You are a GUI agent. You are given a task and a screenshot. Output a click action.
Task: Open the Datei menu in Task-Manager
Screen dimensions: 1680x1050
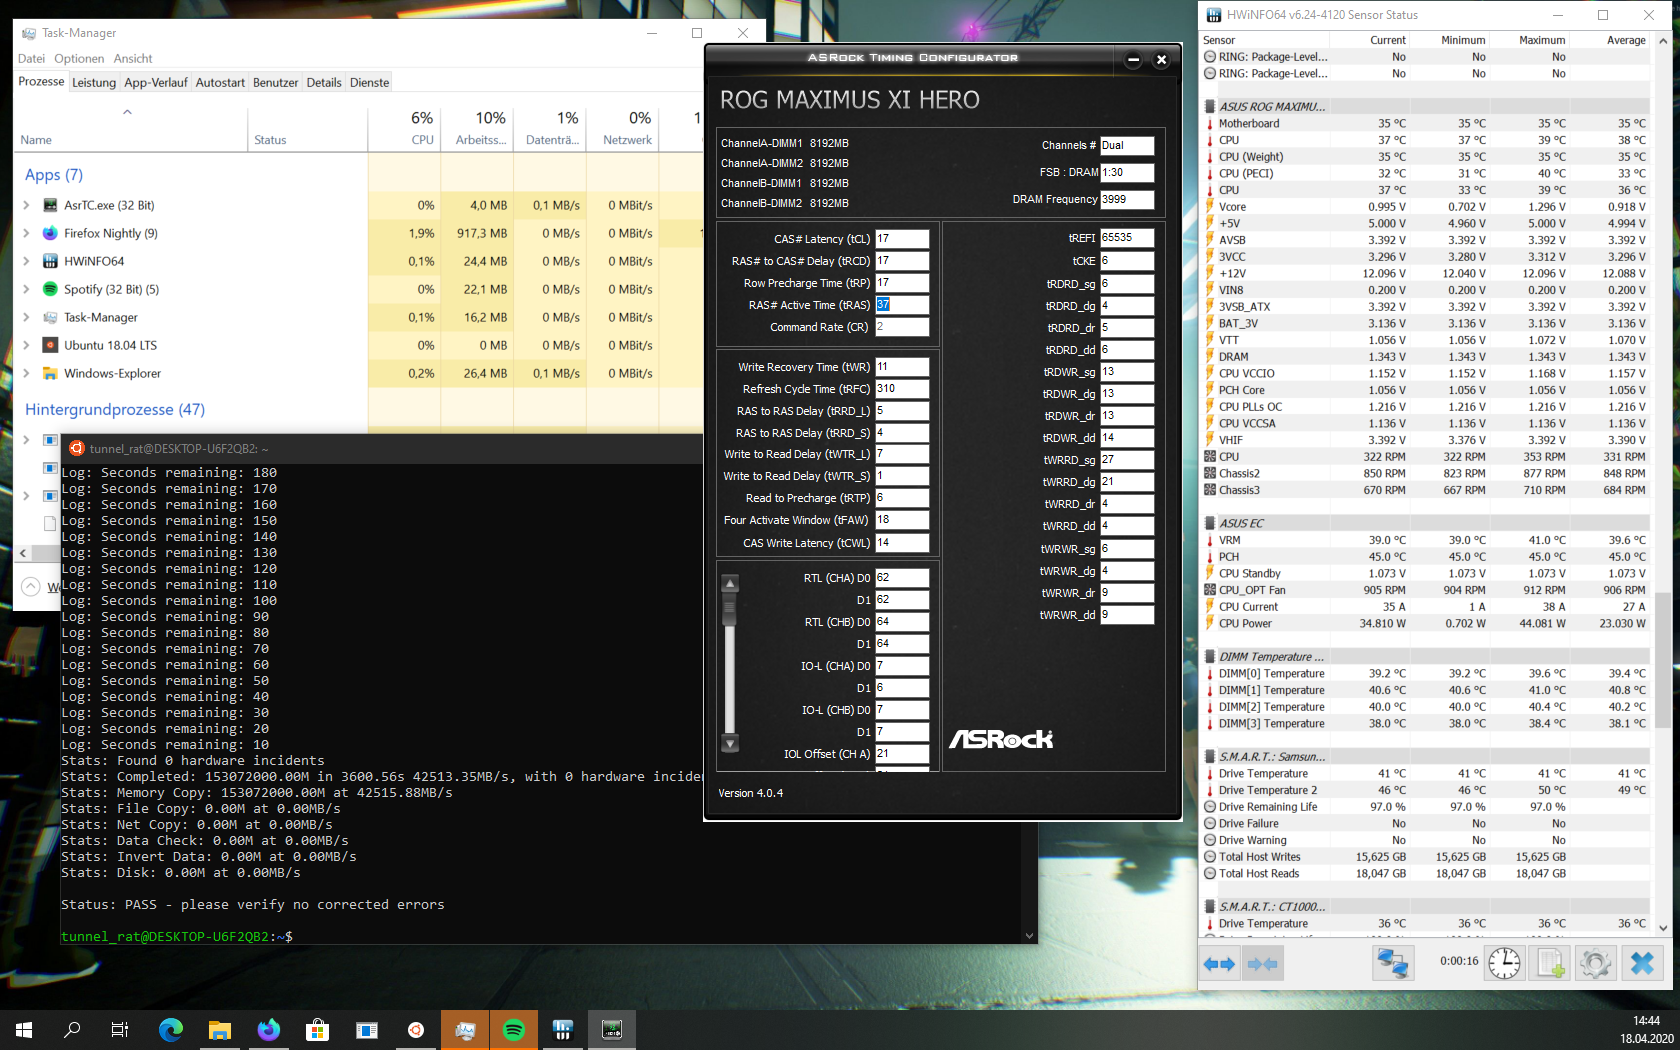[31, 59]
